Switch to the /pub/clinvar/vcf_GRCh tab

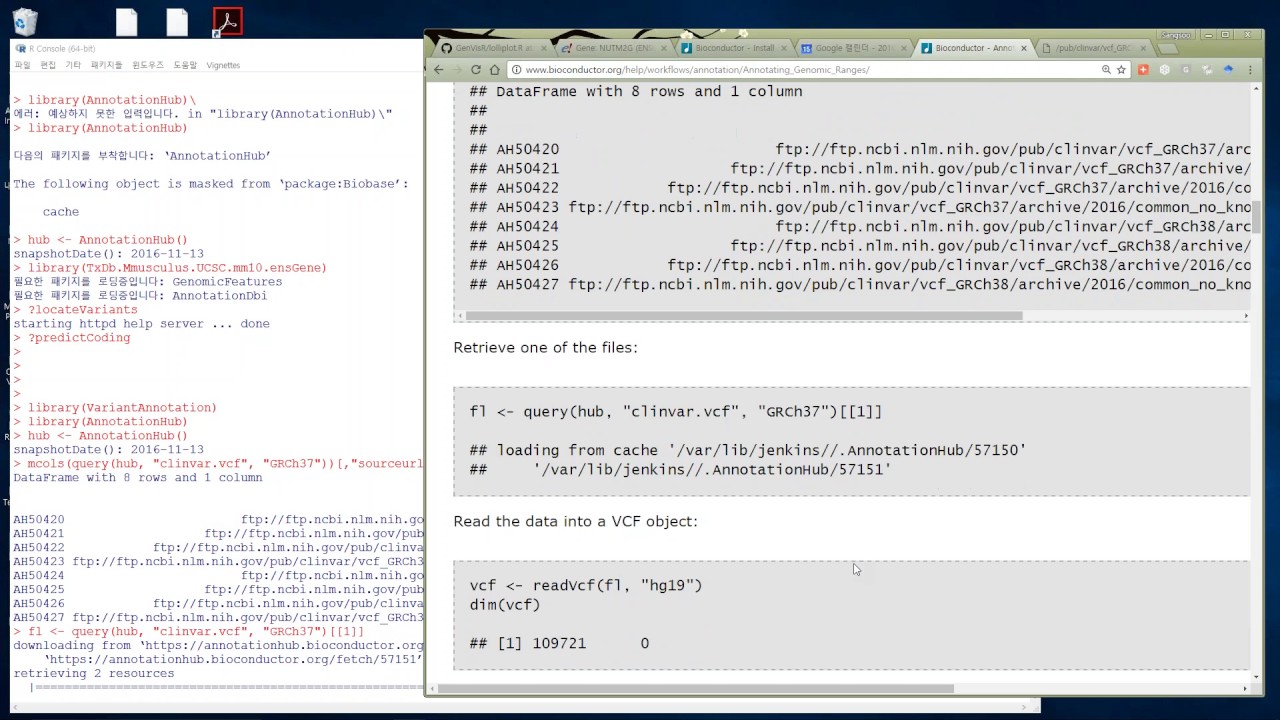click(1093, 48)
